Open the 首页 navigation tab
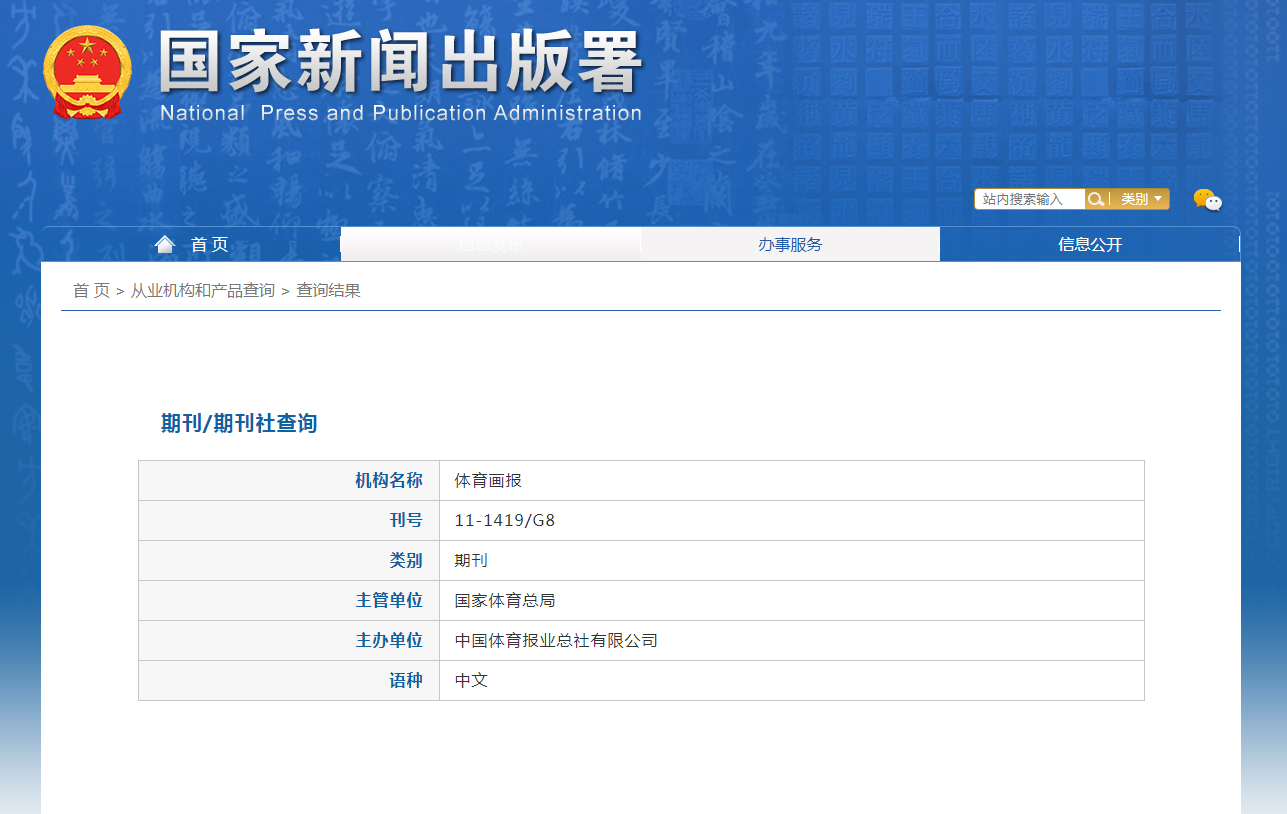This screenshot has width=1287, height=814. tap(209, 244)
